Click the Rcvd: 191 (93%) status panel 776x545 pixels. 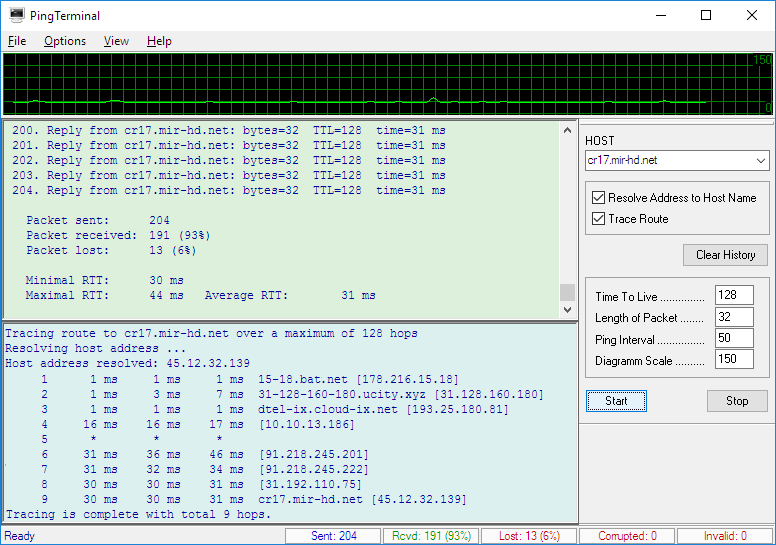(x=431, y=536)
